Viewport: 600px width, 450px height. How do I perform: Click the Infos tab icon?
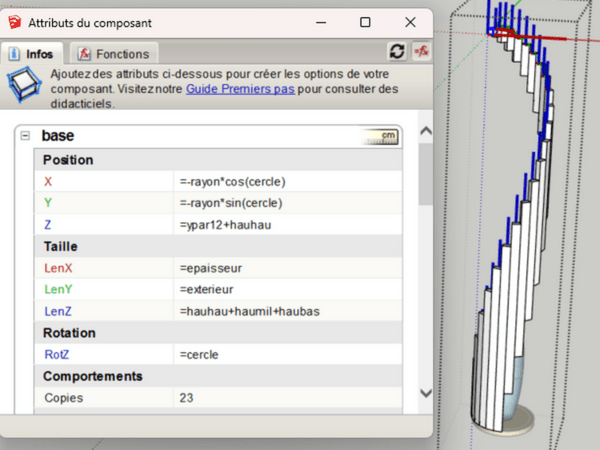coord(16,54)
